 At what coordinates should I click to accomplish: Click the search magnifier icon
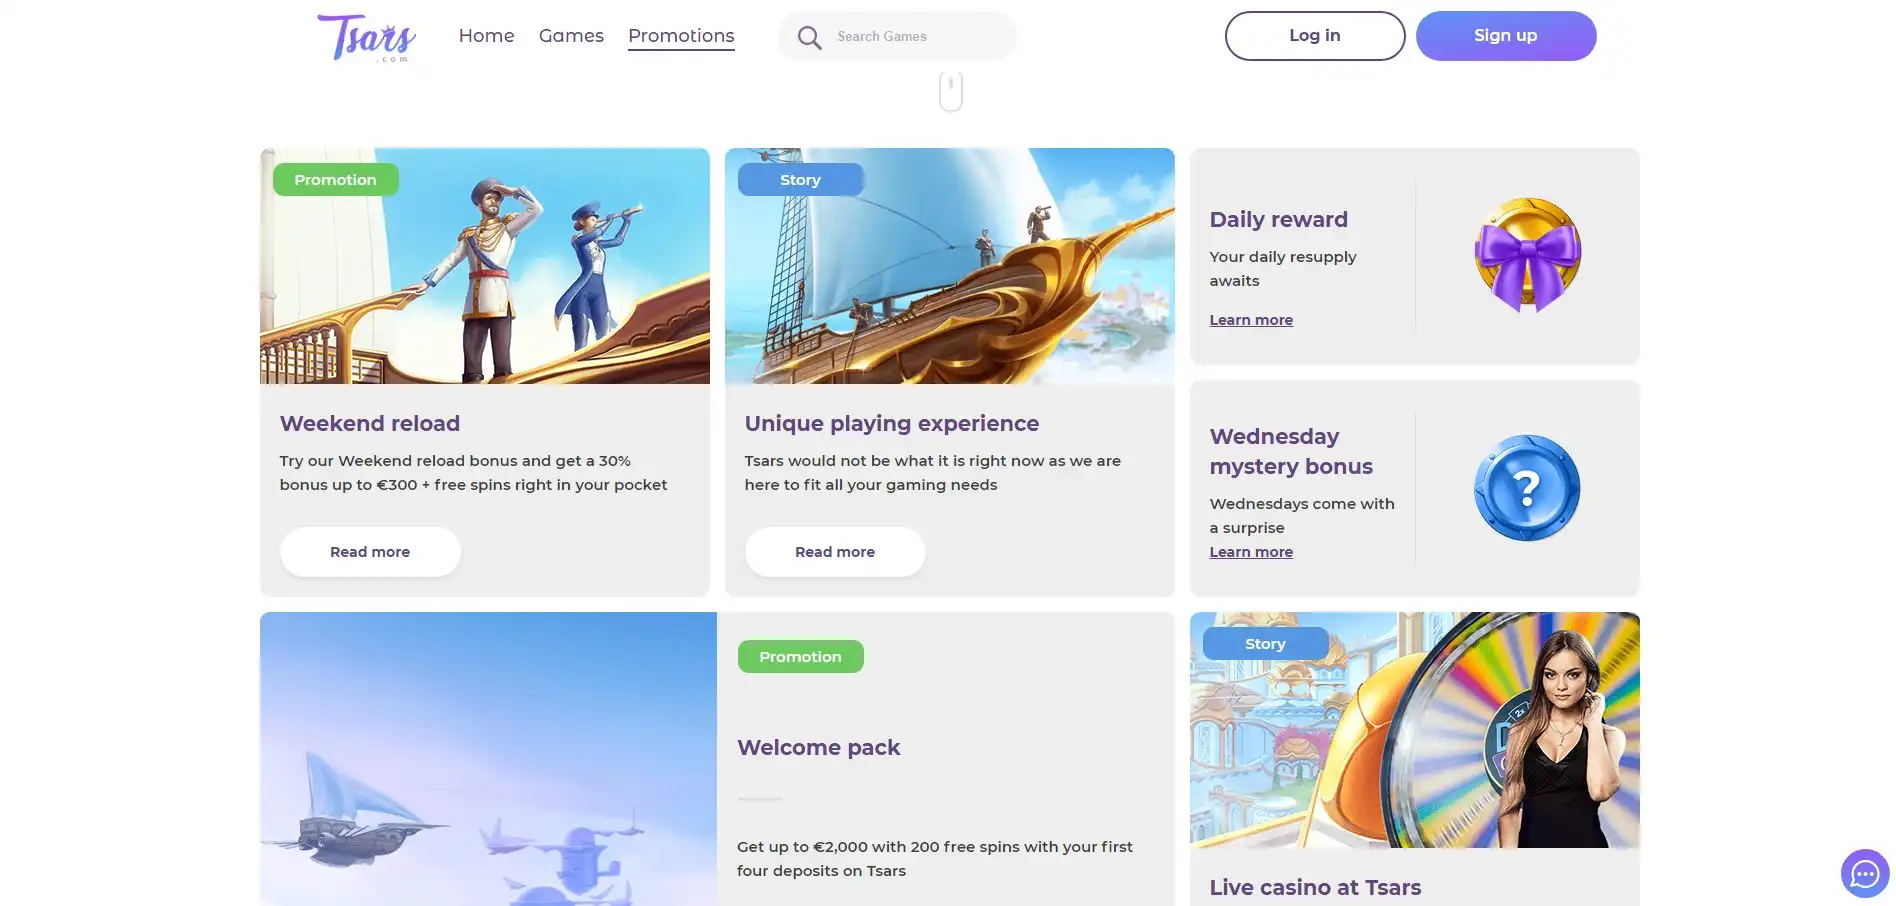(809, 38)
